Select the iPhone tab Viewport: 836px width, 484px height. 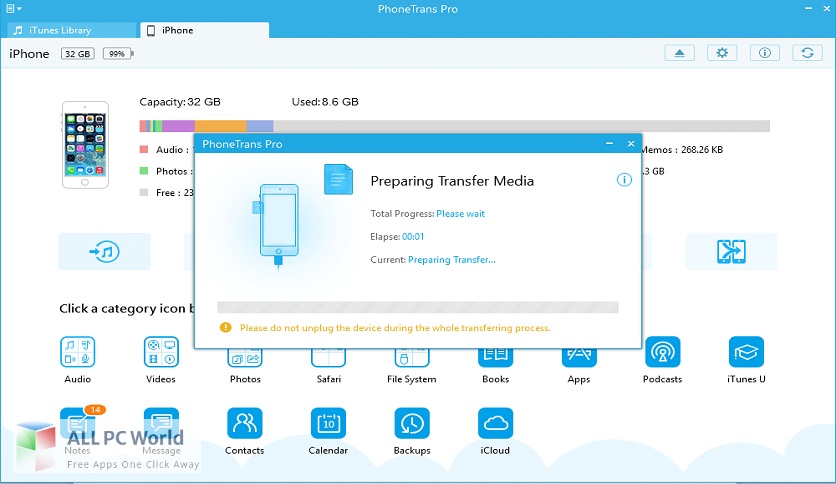(205, 30)
